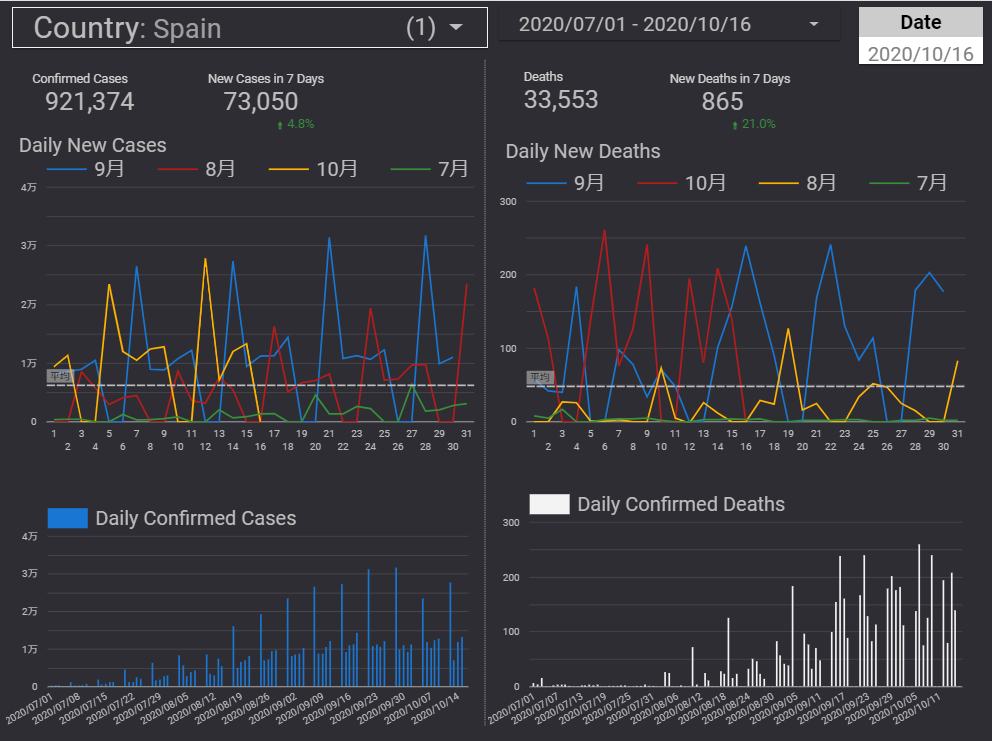Click the blue Daily Confirmed Cases legend swatch

pos(67,517)
